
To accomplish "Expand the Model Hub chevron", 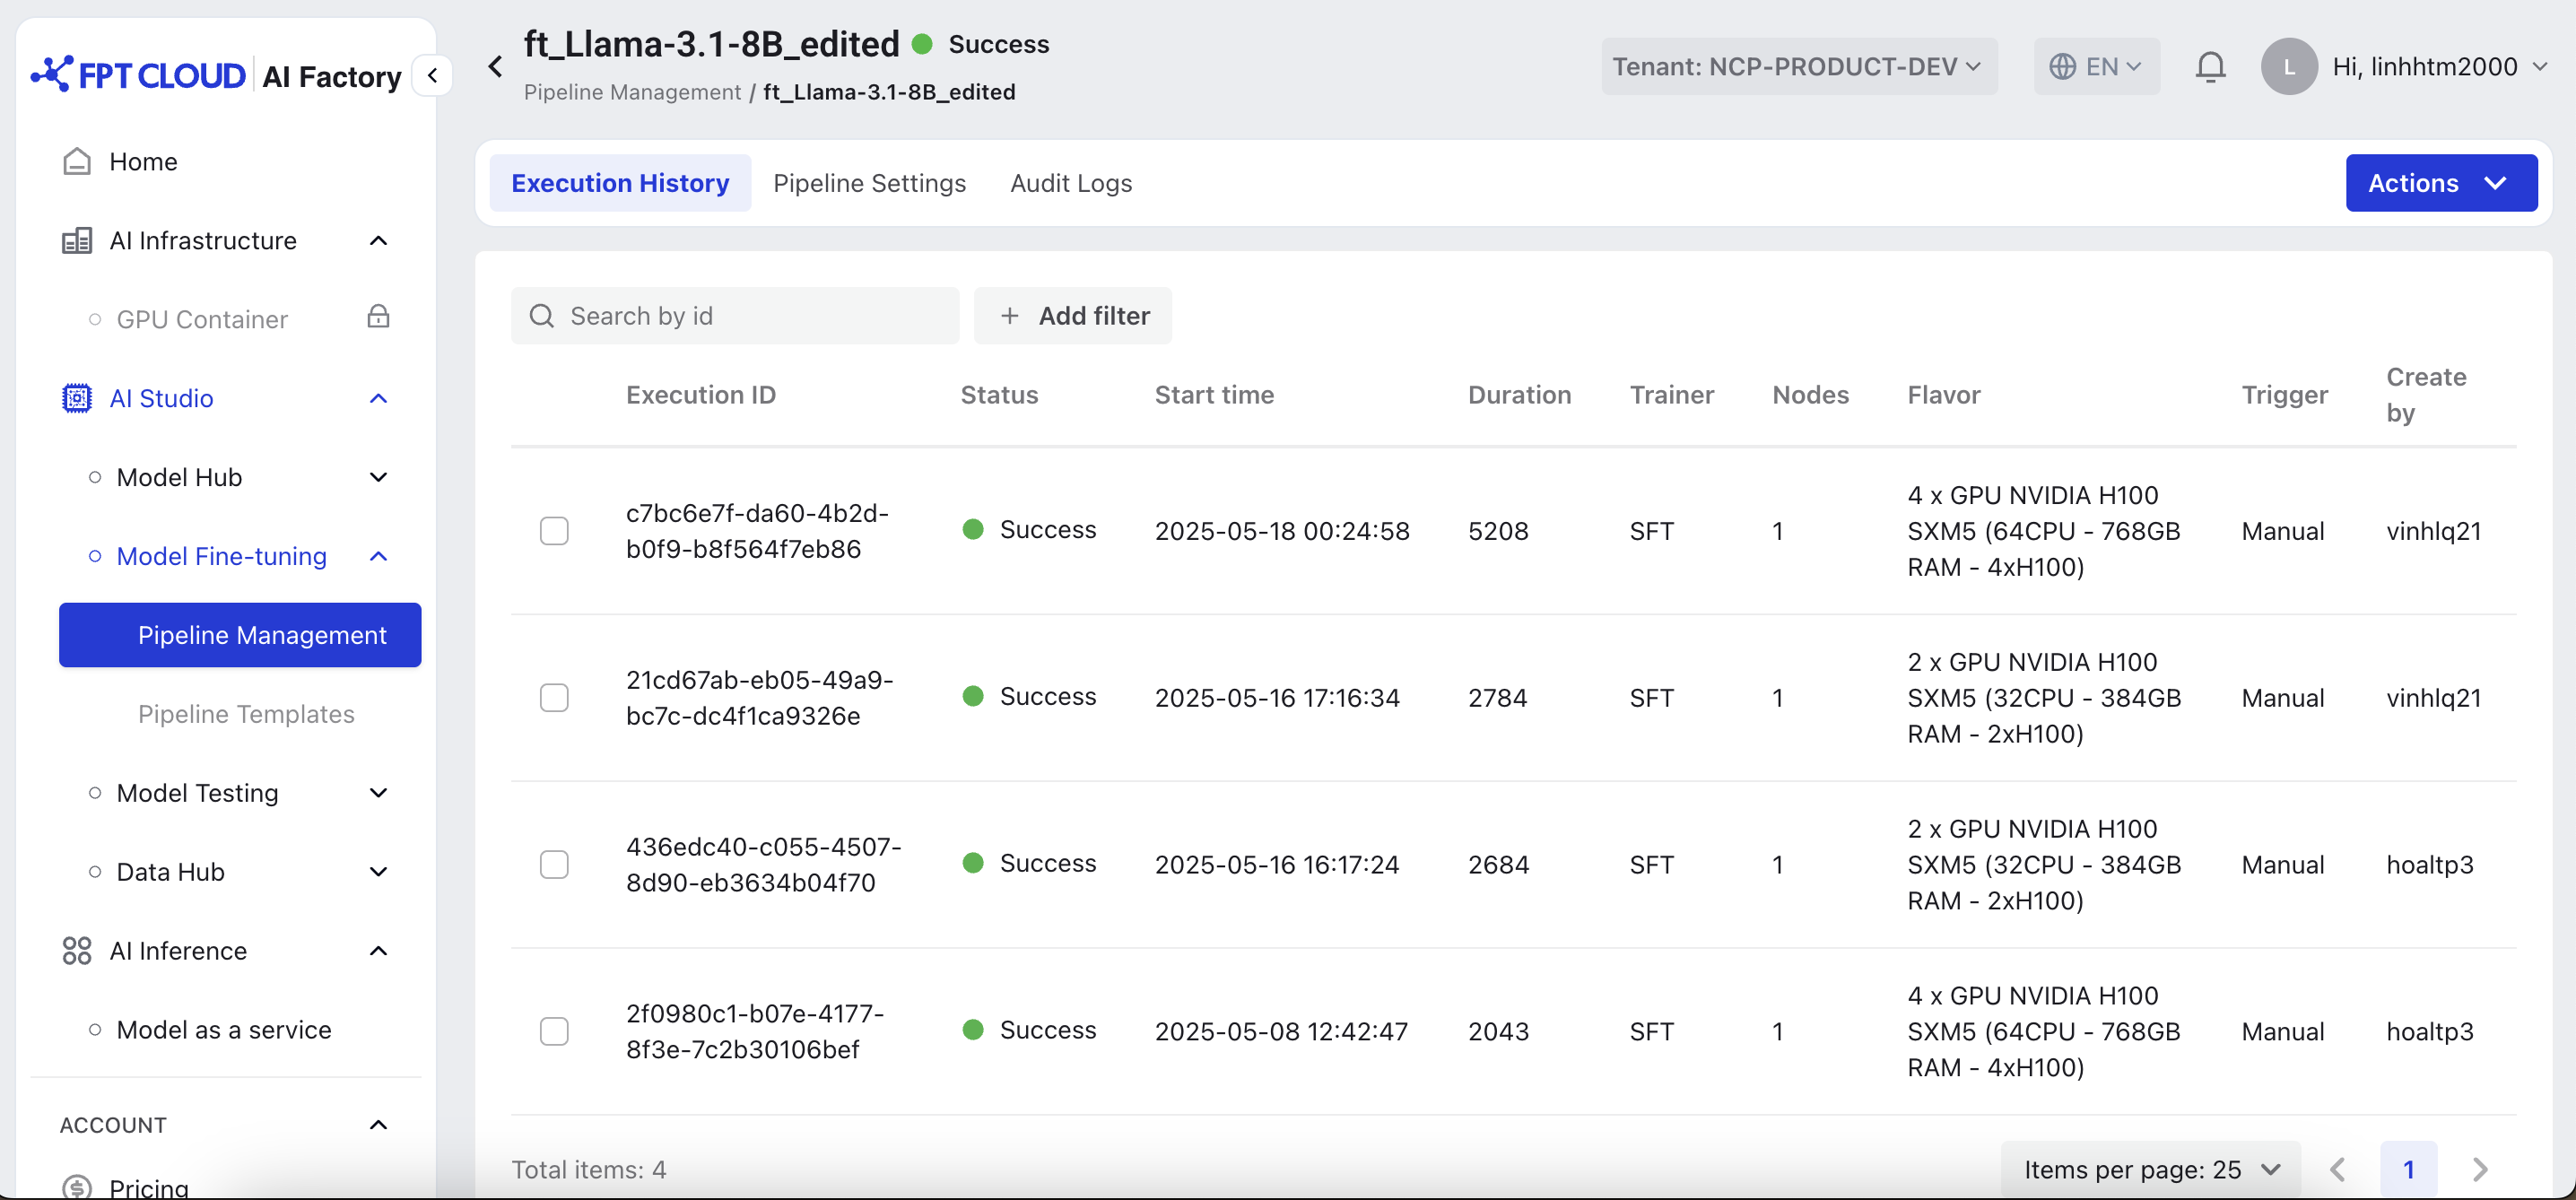I will [x=378, y=477].
